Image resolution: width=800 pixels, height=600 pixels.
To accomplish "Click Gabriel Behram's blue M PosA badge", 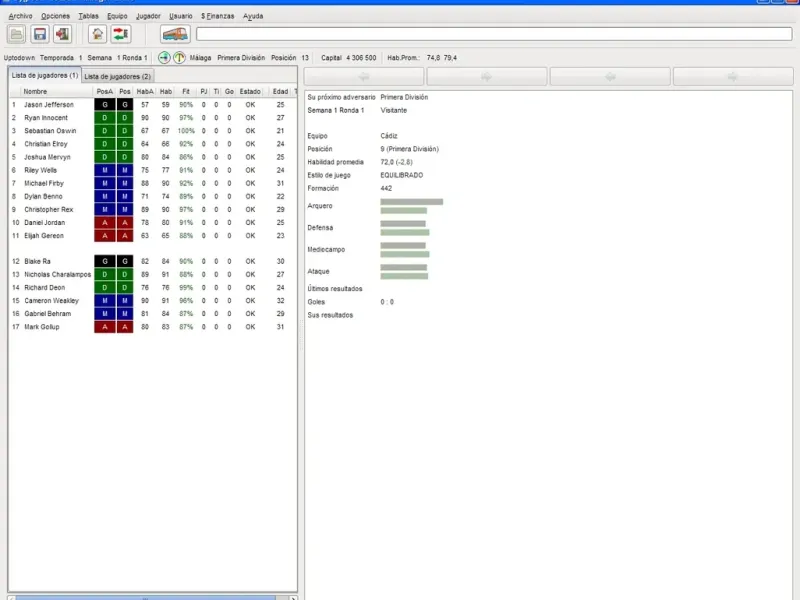I will pos(105,314).
